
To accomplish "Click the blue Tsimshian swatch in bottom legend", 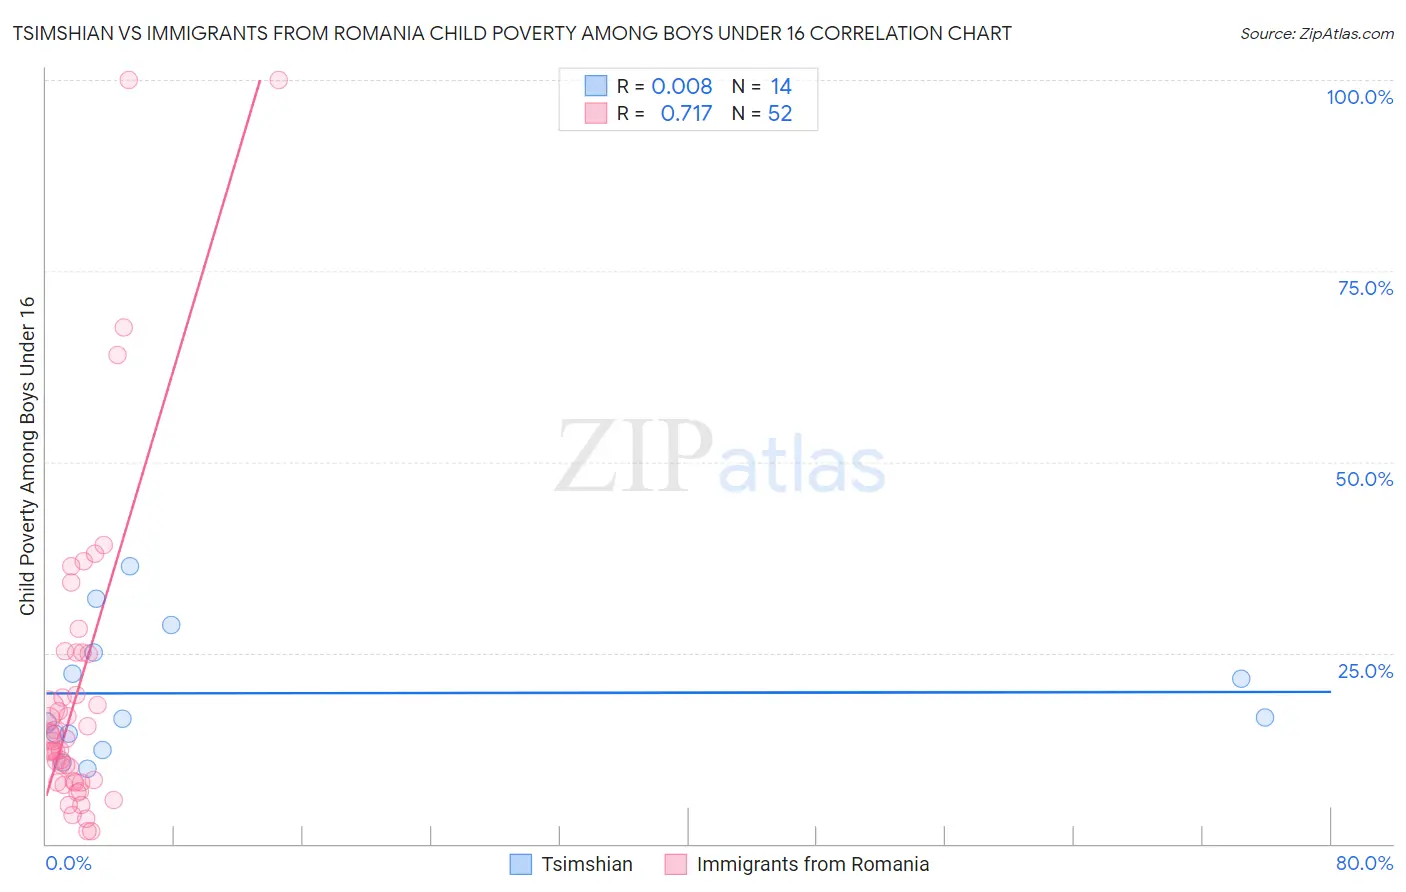I will click(x=520, y=864).
